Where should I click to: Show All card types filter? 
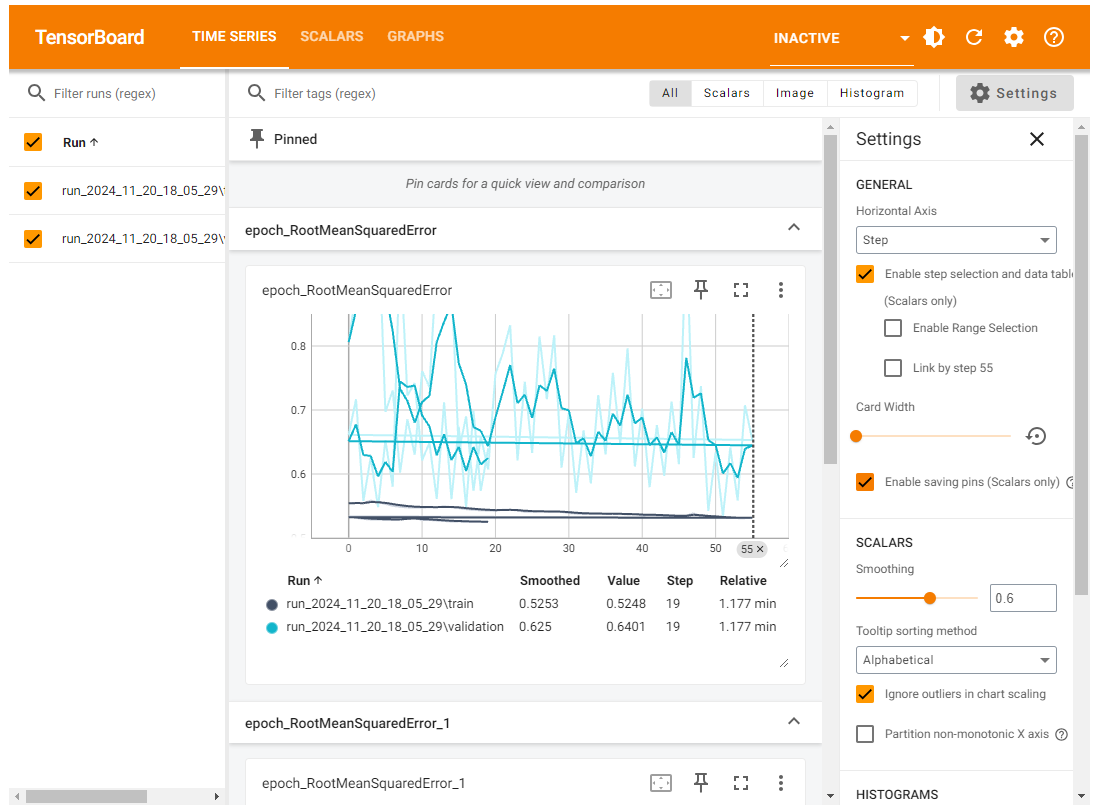click(670, 93)
